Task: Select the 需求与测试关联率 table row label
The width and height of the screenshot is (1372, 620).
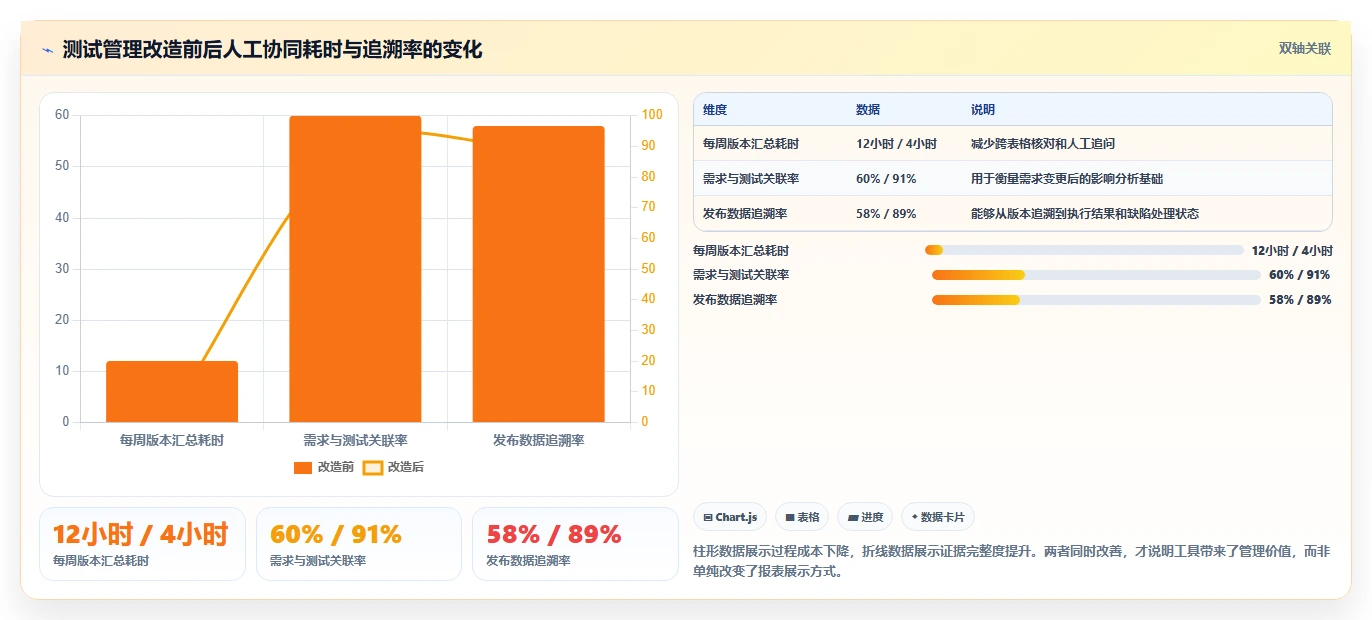Action: [x=751, y=179]
